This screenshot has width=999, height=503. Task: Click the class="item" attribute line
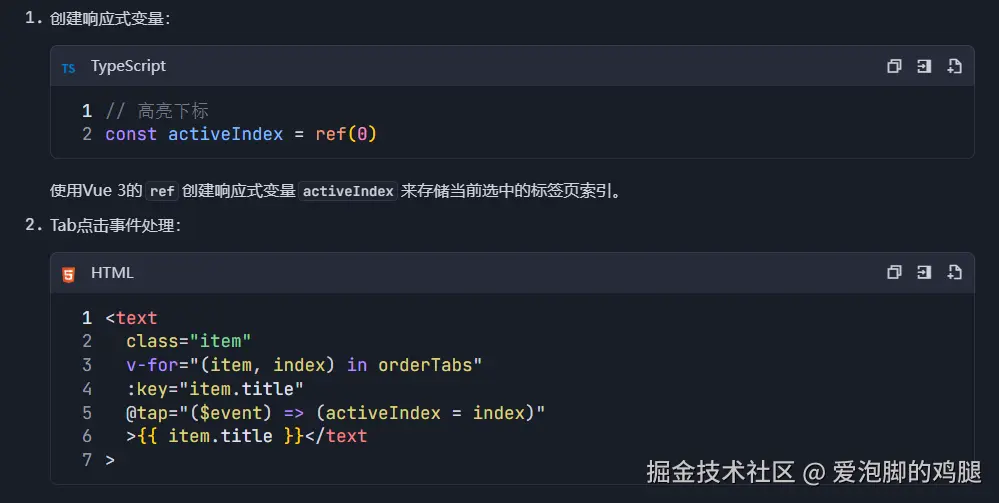(188, 342)
